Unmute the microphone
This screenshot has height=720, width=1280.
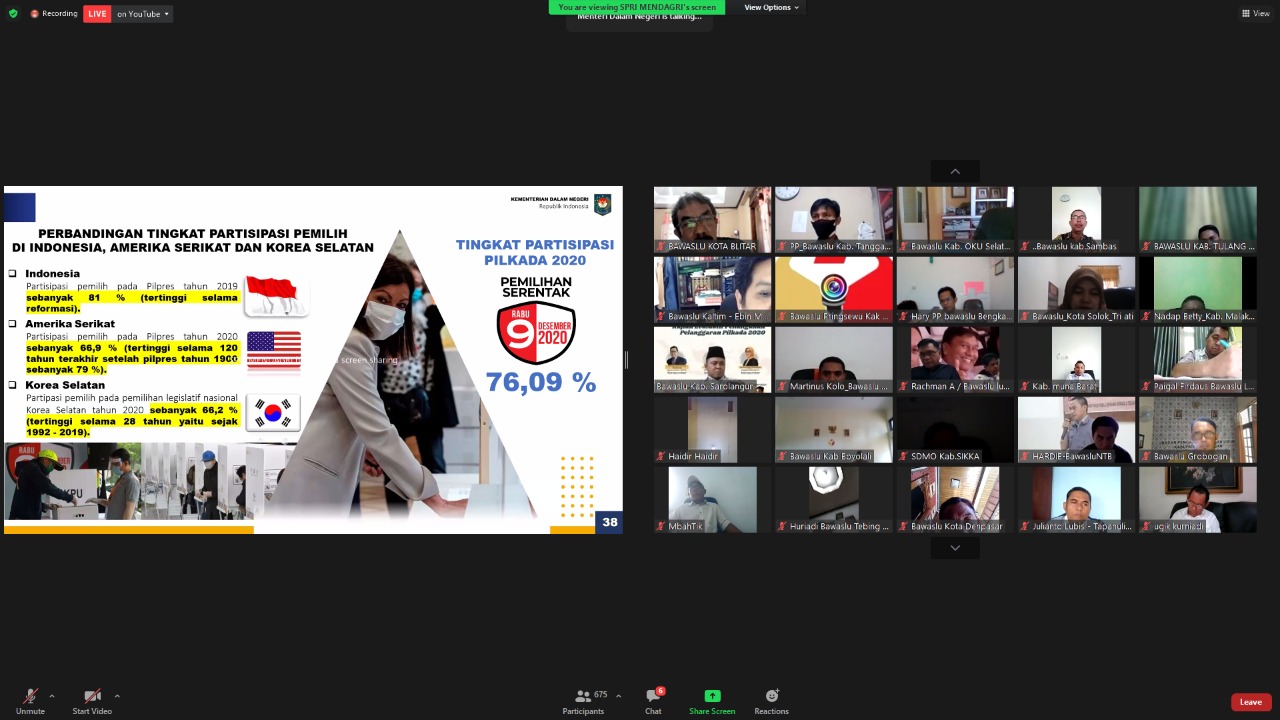pyautogui.click(x=30, y=701)
